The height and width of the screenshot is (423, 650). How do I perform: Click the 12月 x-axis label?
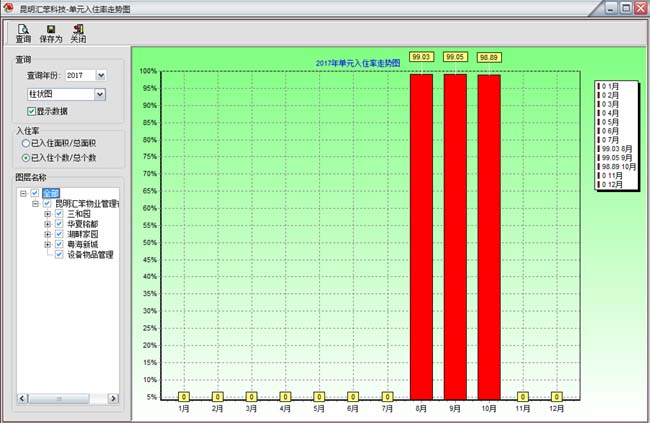point(557,408)
